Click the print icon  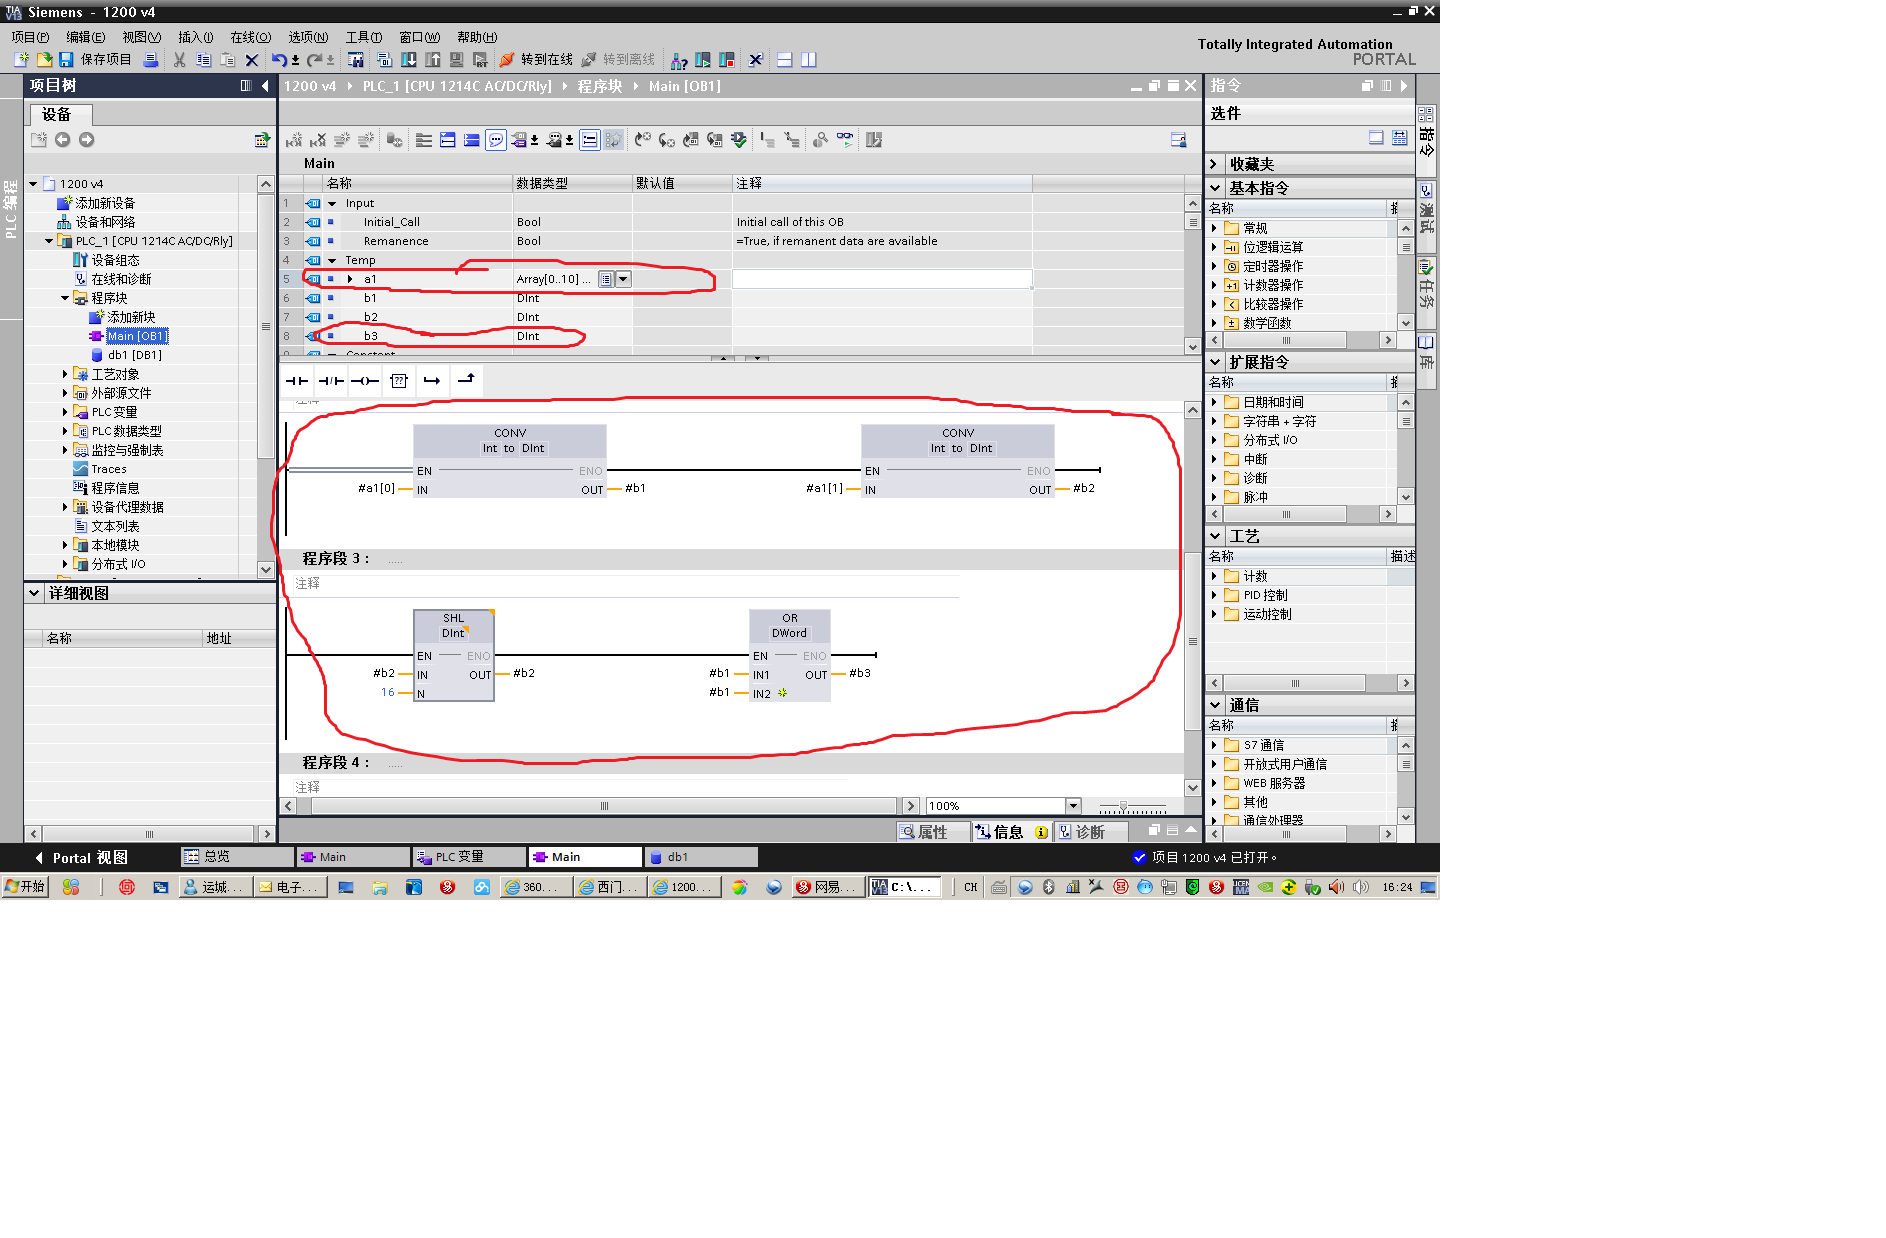[150, 60]
